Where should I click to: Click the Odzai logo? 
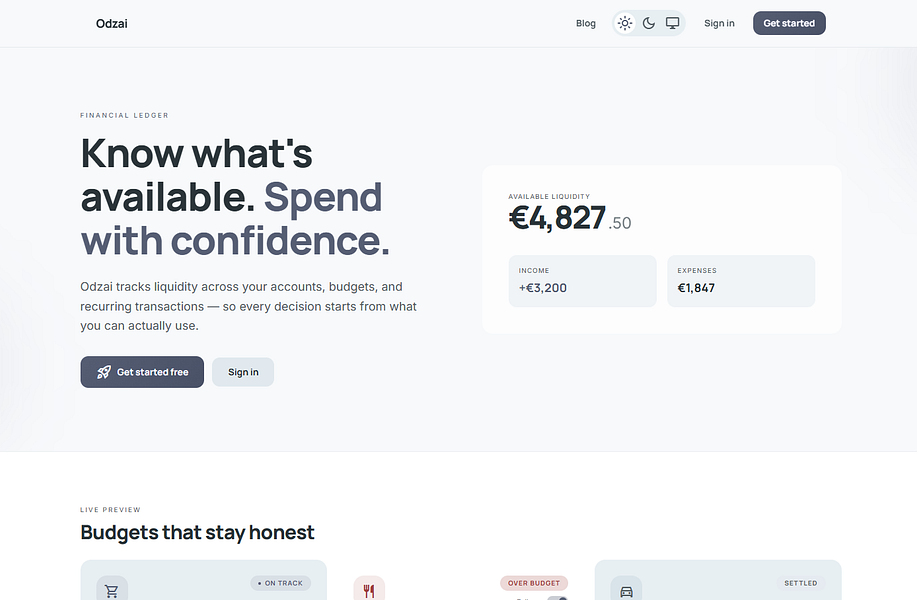point(112,23)
